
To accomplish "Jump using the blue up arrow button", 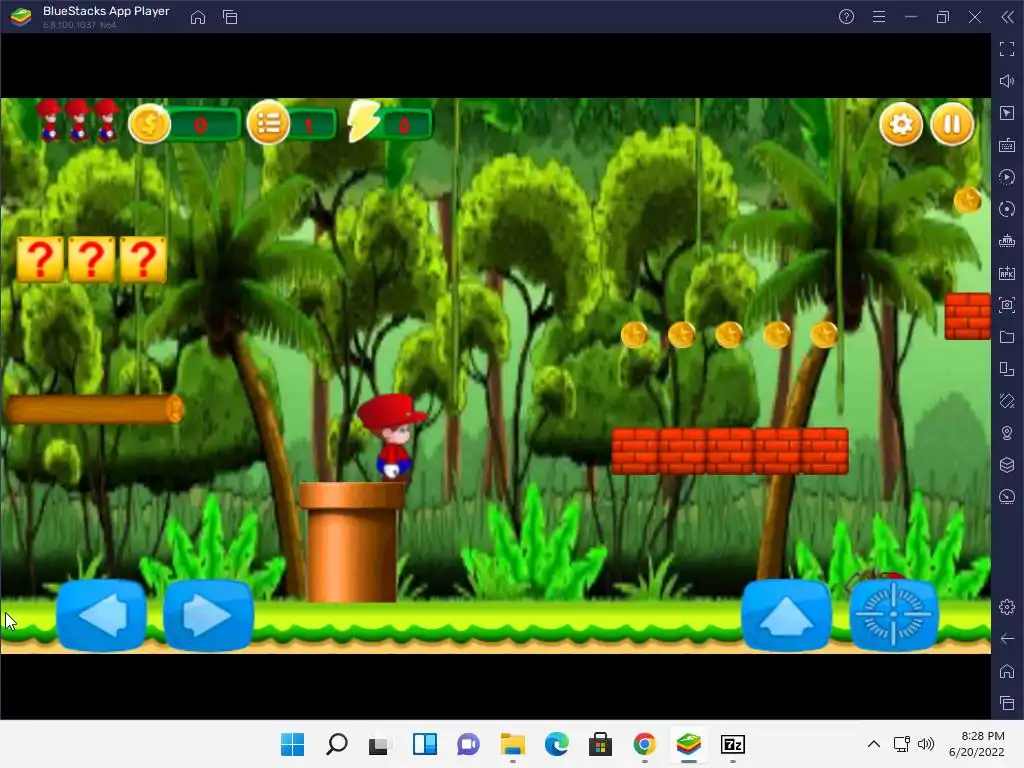I will coord(786,615).
